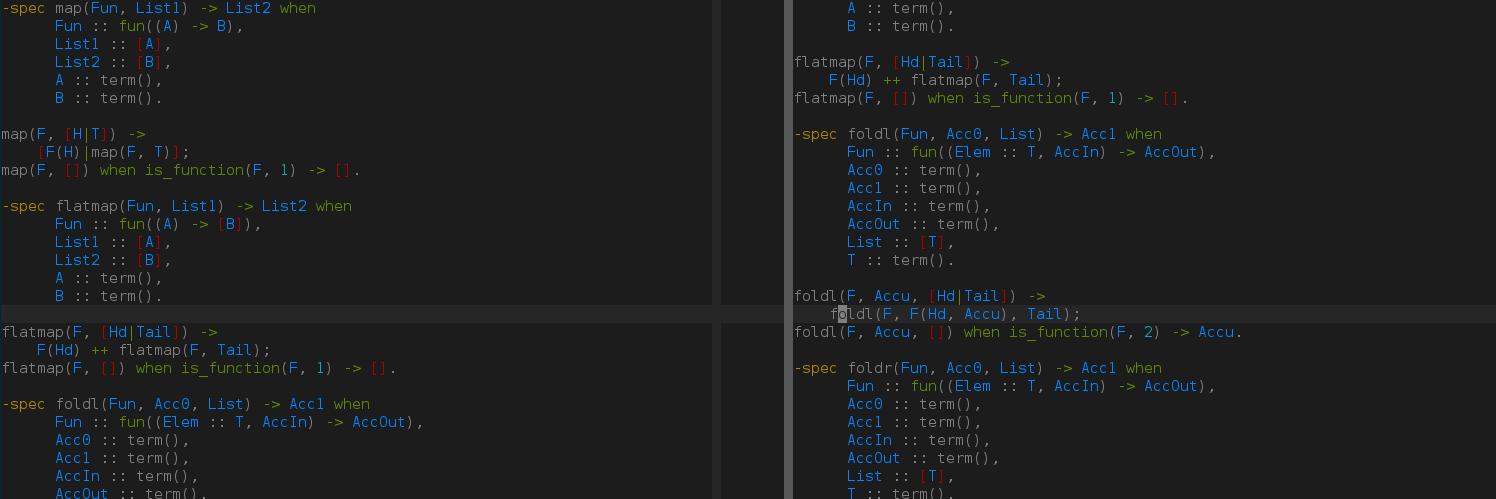Click 'foldl(F, Accu, [Hd|Tail]) ->' line
This screenshot has width=1496, height=499.
pyautogui.click(x=920, y=296)
